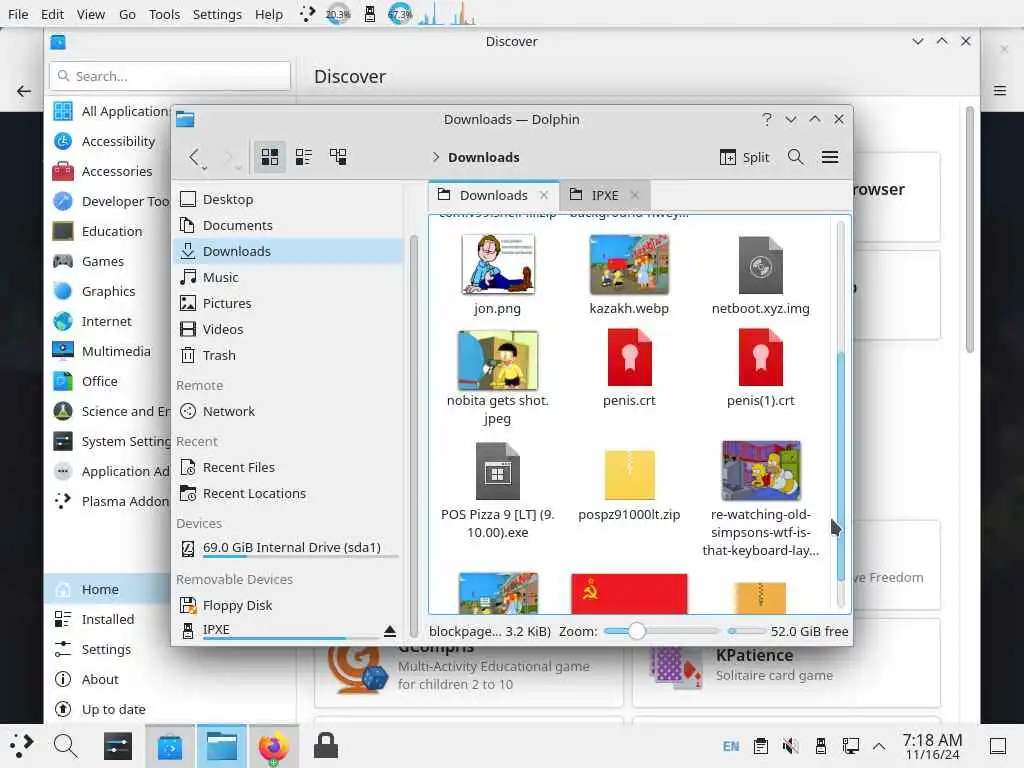The image size is (1024, 768).
Task: Open Recent Locations place
Action: tap(288, 494)
